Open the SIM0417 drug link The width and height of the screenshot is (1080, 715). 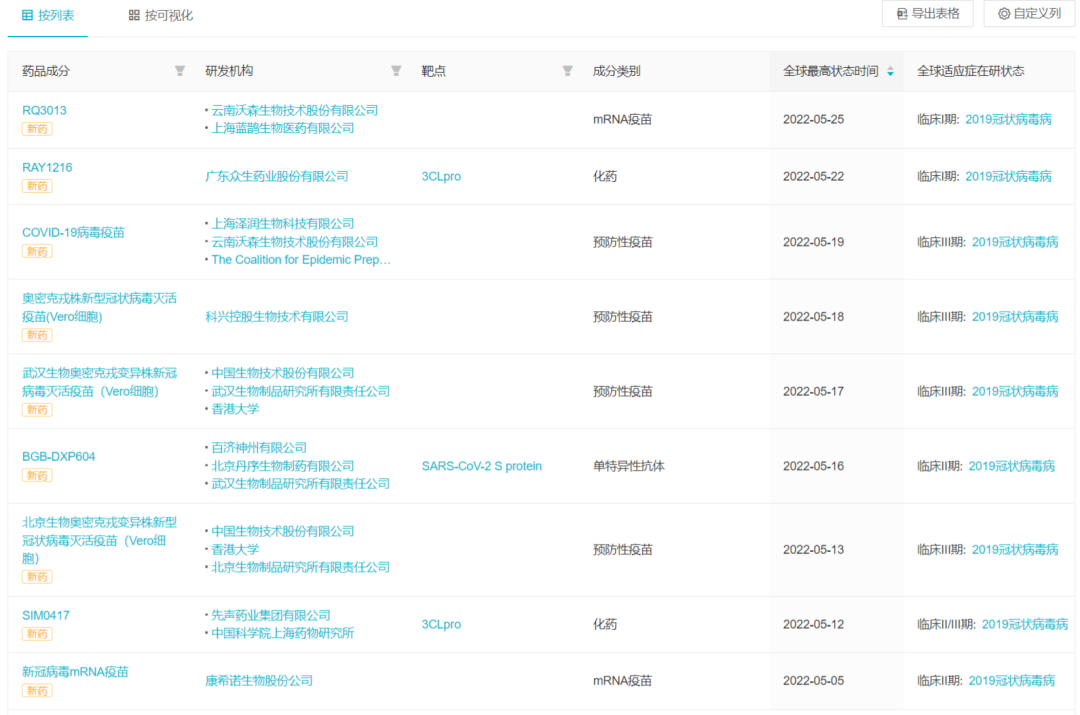pyautogui.click(x=46, y=615)
